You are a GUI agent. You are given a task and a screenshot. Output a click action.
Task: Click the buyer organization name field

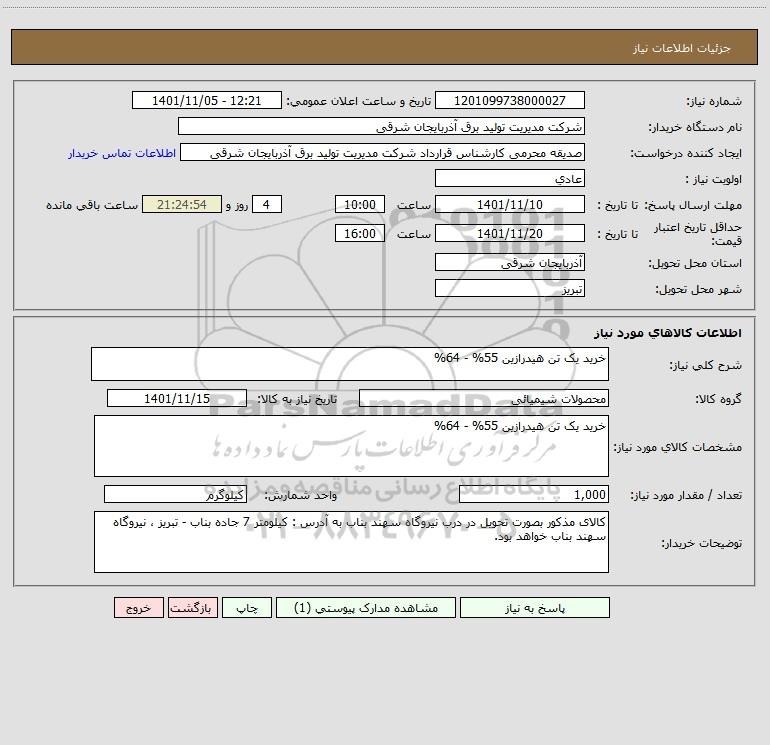(x=381, y=126)
